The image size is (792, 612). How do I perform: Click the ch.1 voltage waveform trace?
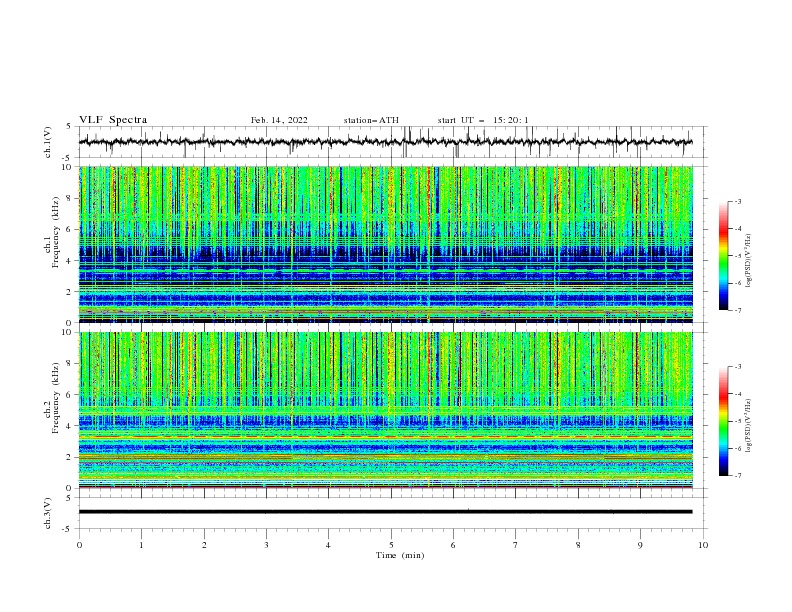pyautogui.click(x=386, y=142)
